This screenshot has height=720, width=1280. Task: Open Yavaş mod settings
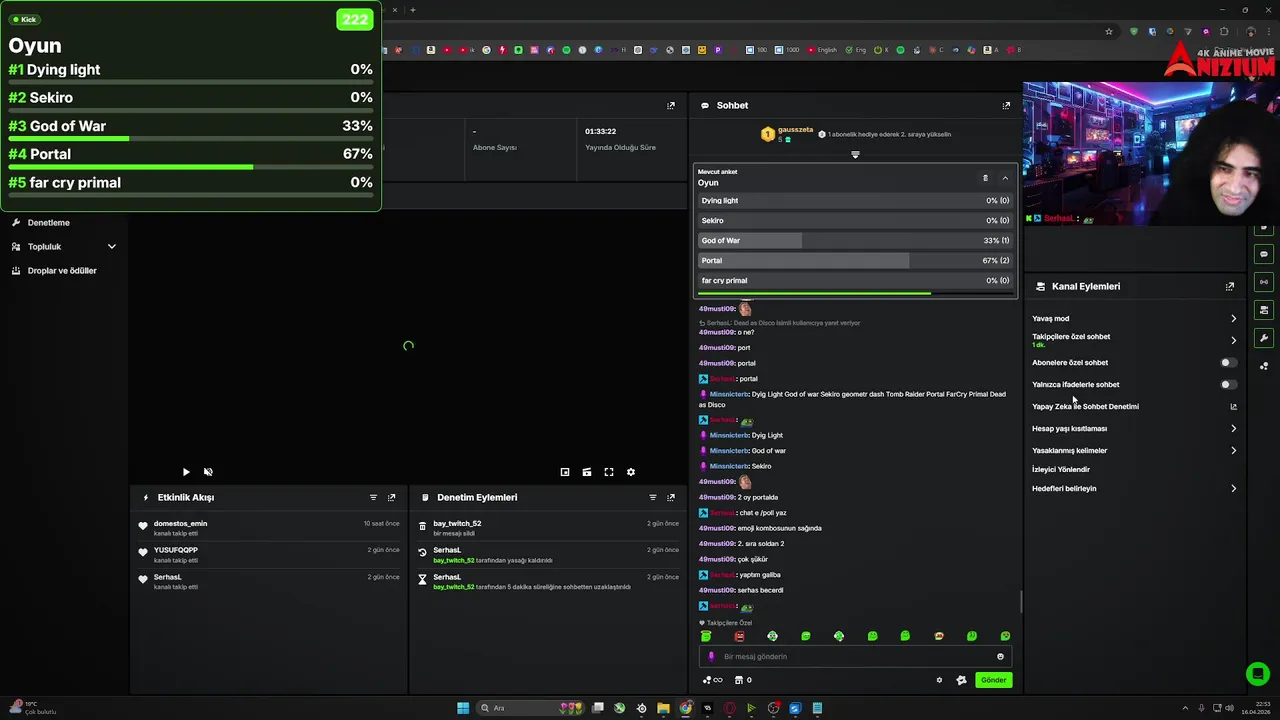point(1134,318)
